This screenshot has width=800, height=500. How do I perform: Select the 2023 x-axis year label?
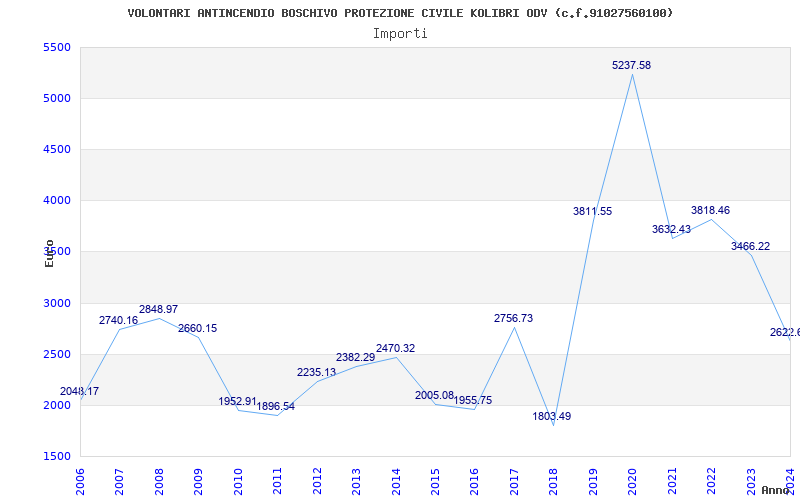[751, 482]
